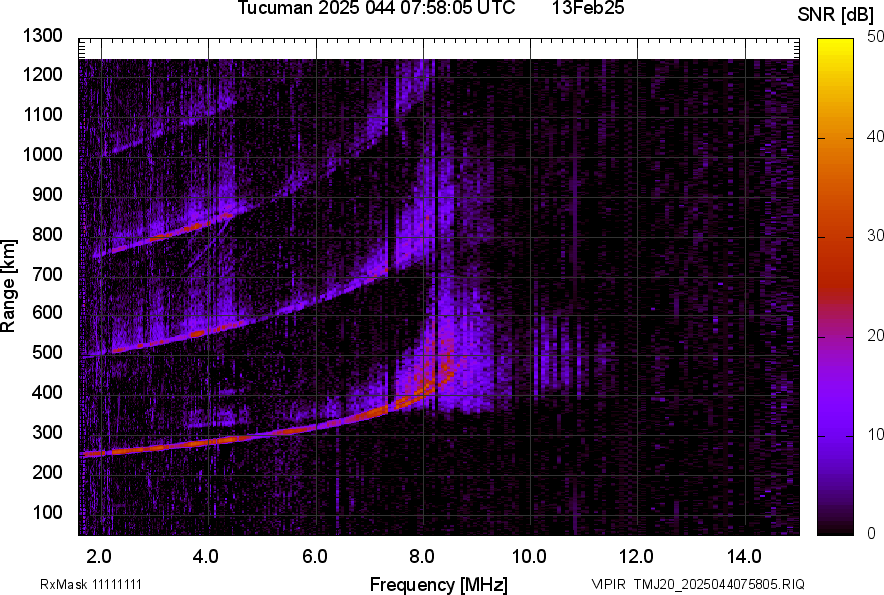Click the SNR colorbar gradient strip
The image size is (884, 595).
click(x=835, y=287)
